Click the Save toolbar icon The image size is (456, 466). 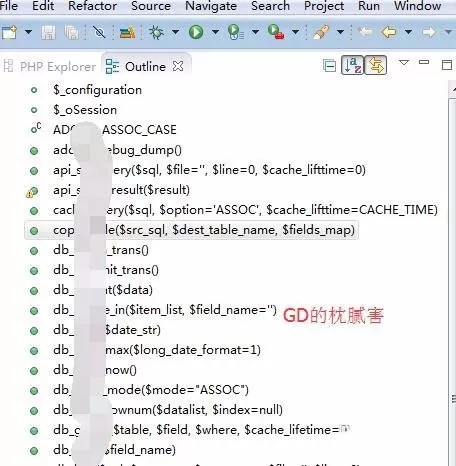[x=48, y=33]
